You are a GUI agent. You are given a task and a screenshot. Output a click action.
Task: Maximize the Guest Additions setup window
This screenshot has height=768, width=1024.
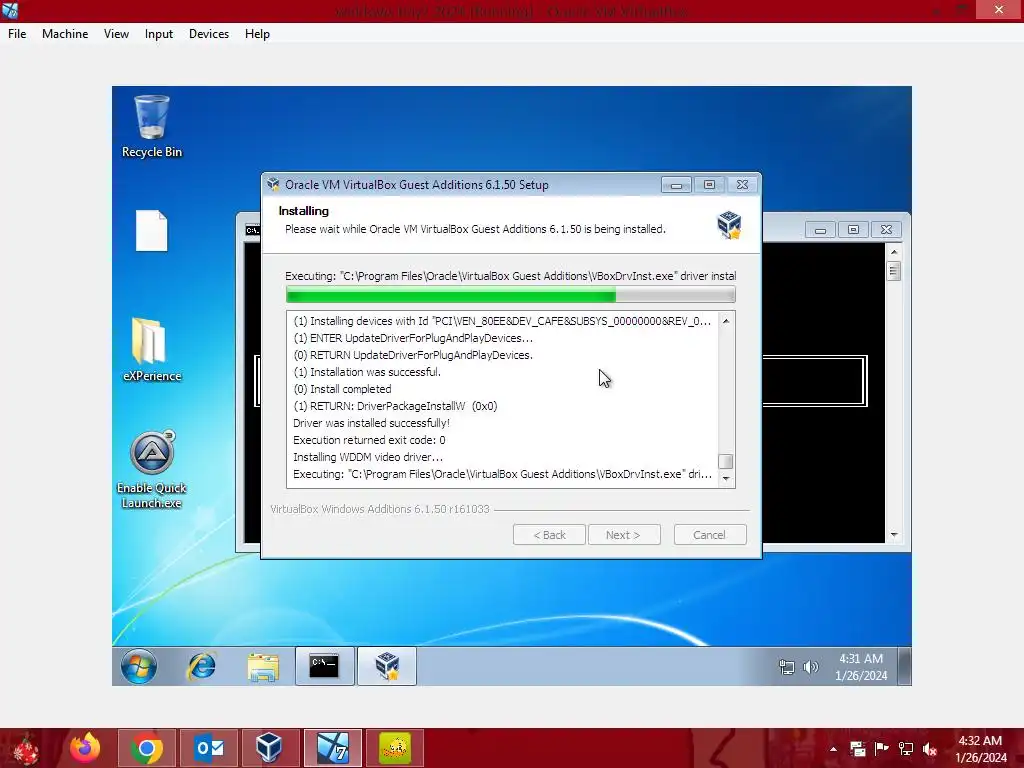pos(709,185)
